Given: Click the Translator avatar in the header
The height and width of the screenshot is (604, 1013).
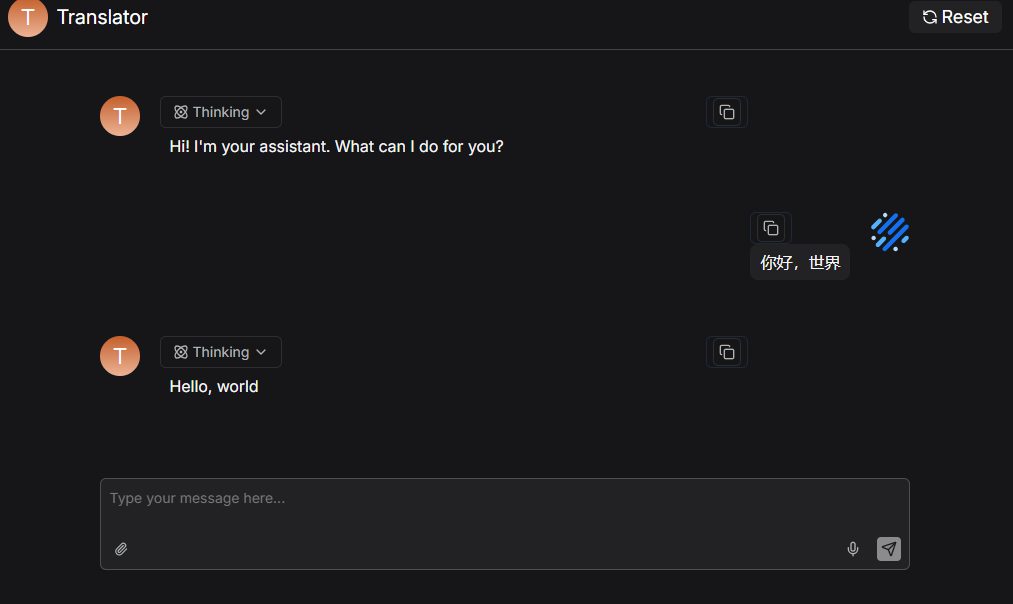Looking at the screenshot, I should click(x=28, y=17).
